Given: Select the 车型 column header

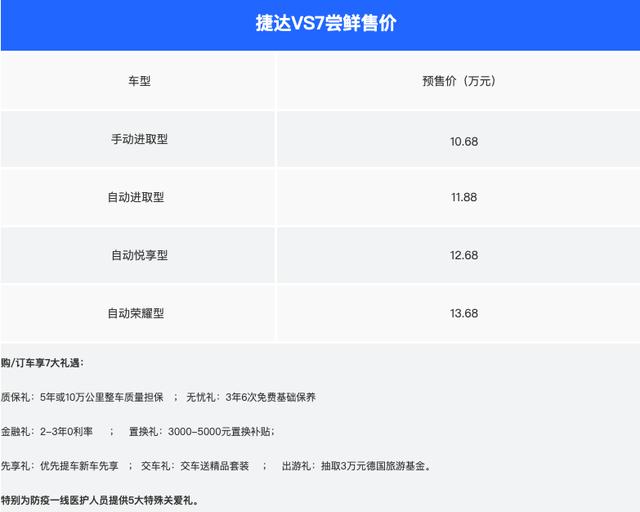Looking at the screenshot, I should click(x=139, y=81).
